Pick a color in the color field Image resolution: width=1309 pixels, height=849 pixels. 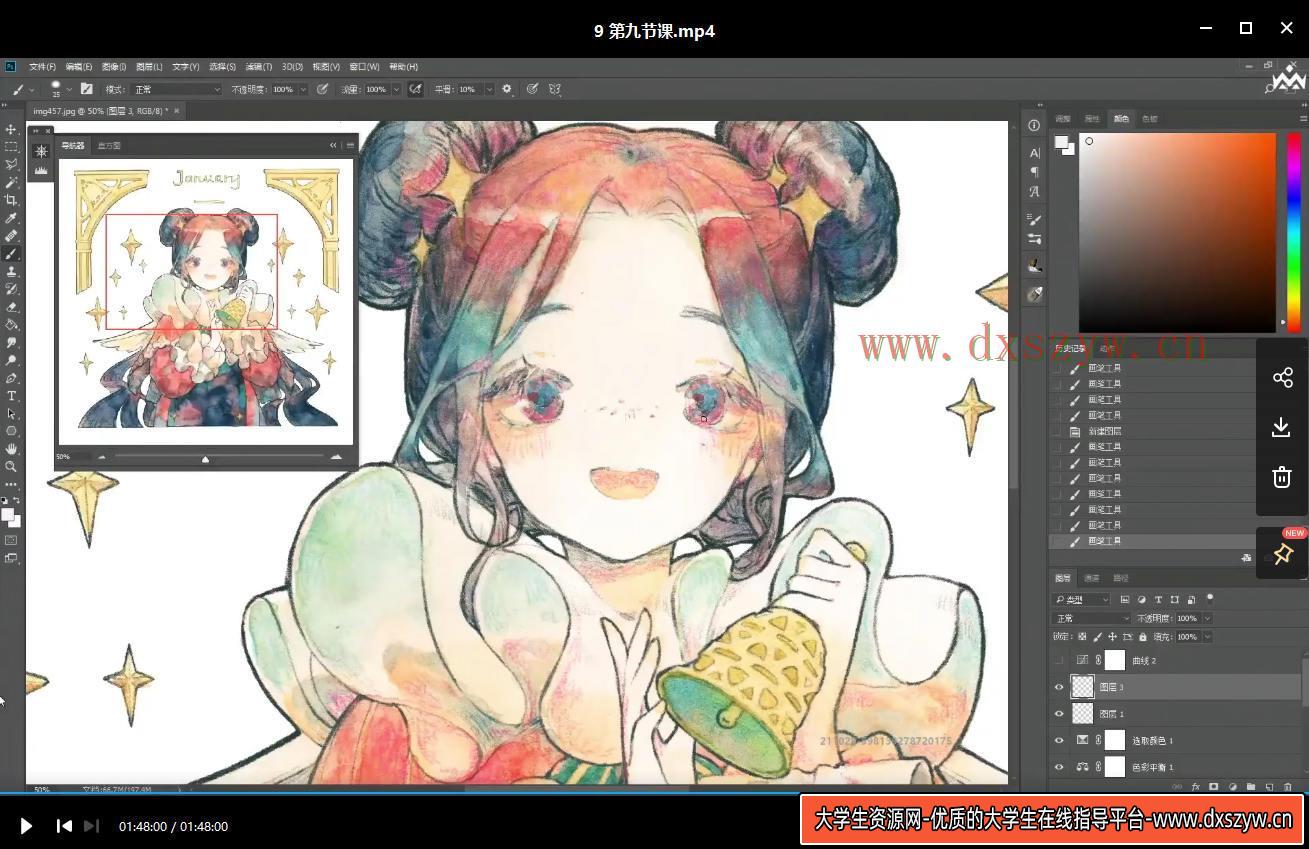coord(1177,232)
